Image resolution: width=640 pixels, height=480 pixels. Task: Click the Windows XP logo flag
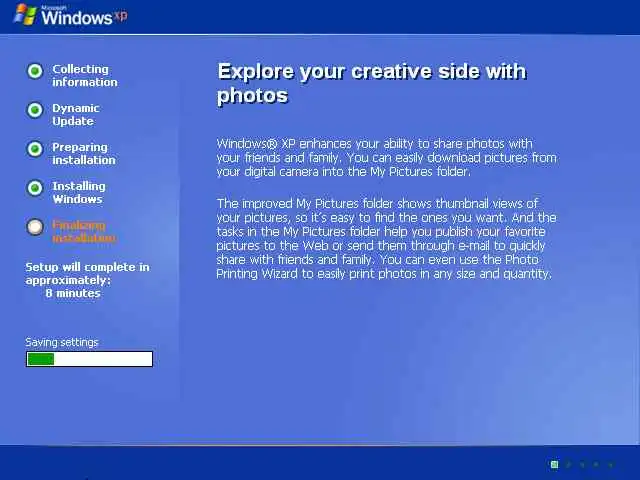coord(25,15)
